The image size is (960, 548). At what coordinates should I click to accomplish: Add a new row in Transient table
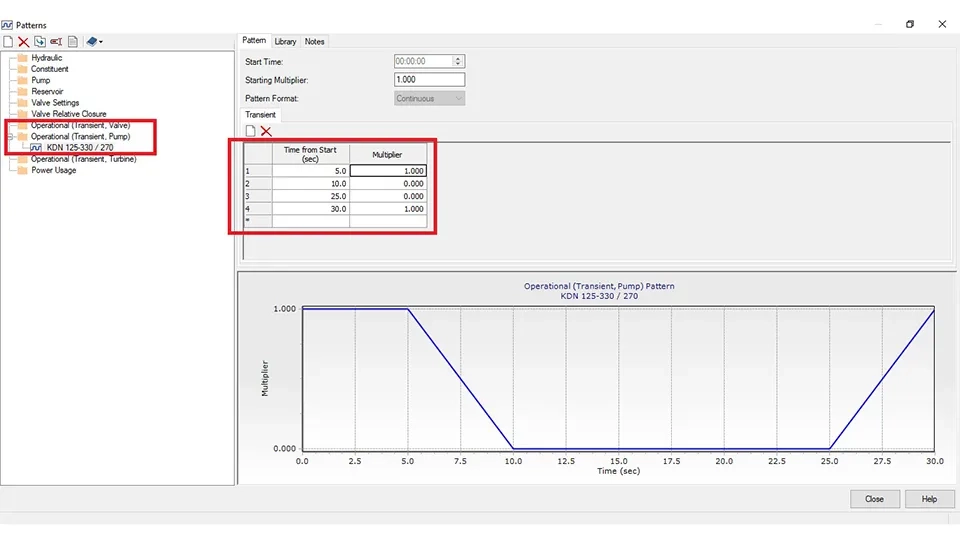pos(250,132)
